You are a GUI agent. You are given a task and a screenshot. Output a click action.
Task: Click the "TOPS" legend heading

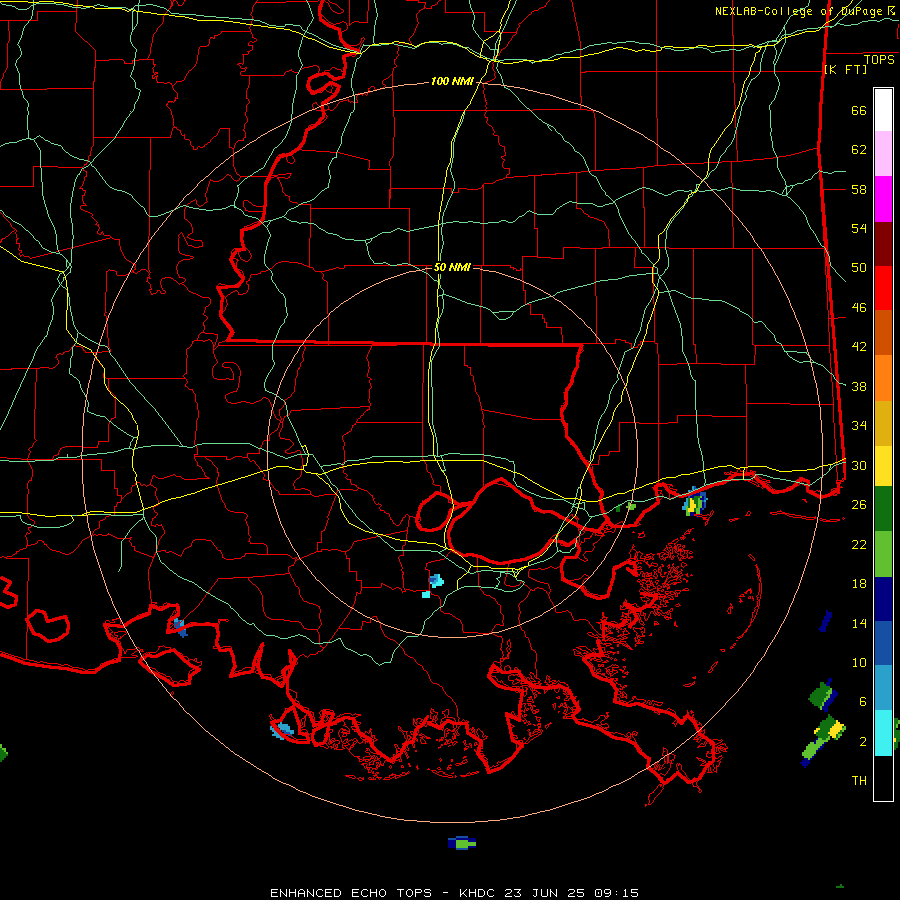(879, 60)
